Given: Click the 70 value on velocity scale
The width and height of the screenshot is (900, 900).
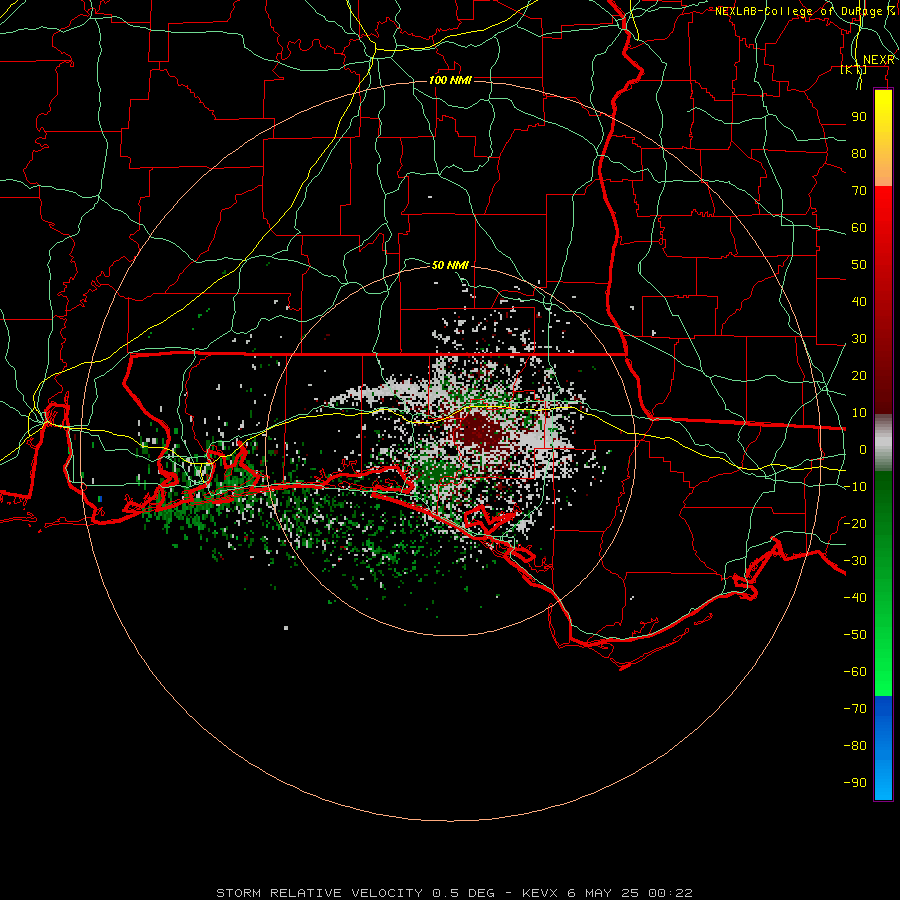Looking at the screenshot, I should coord(859,191).
